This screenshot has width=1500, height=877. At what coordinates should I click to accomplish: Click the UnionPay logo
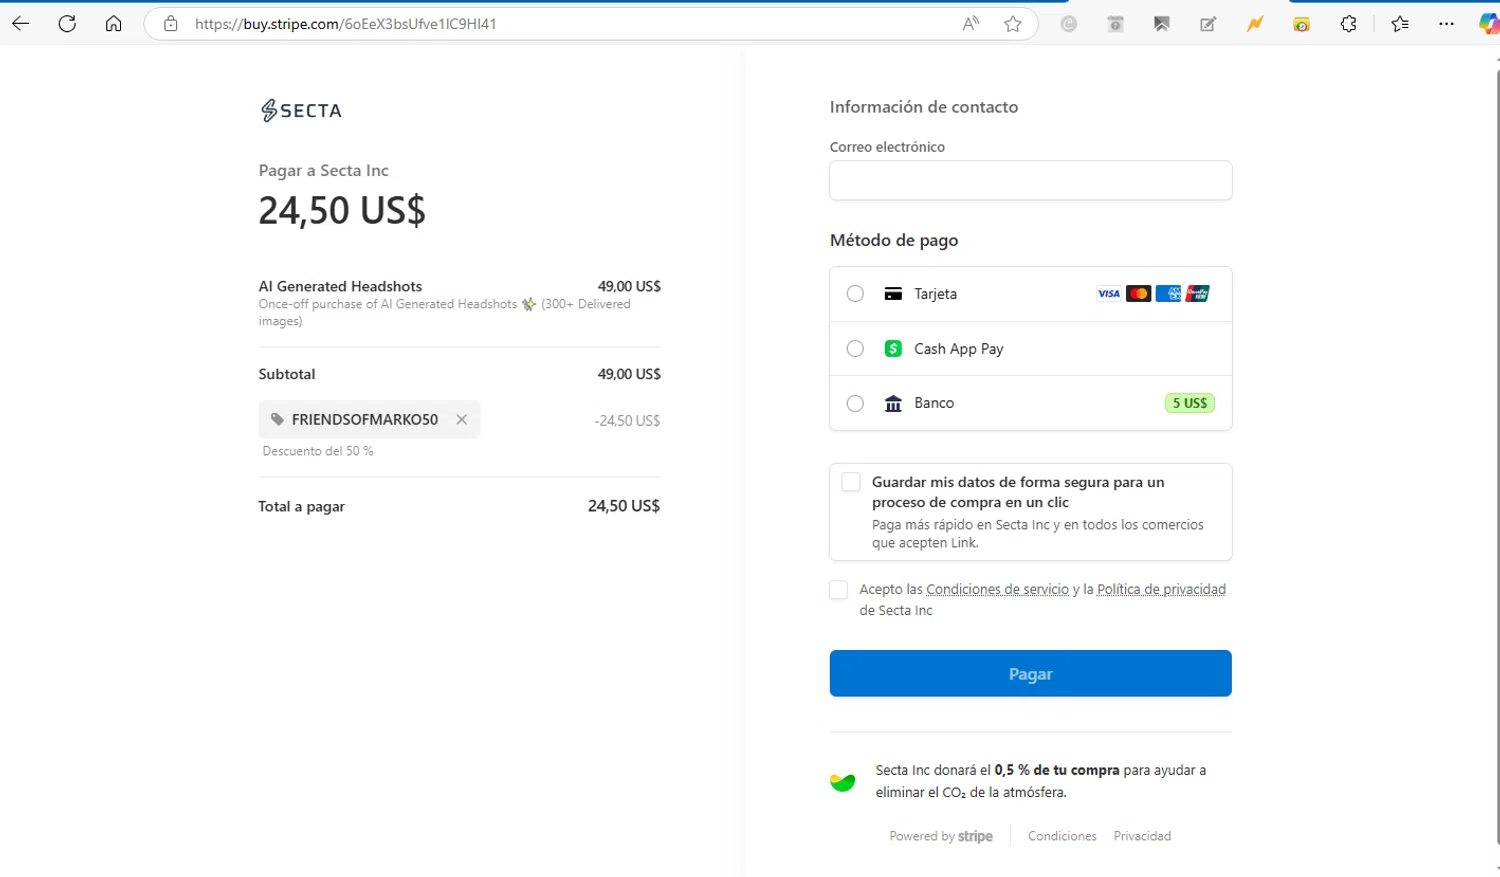(x=1197, y=294)
